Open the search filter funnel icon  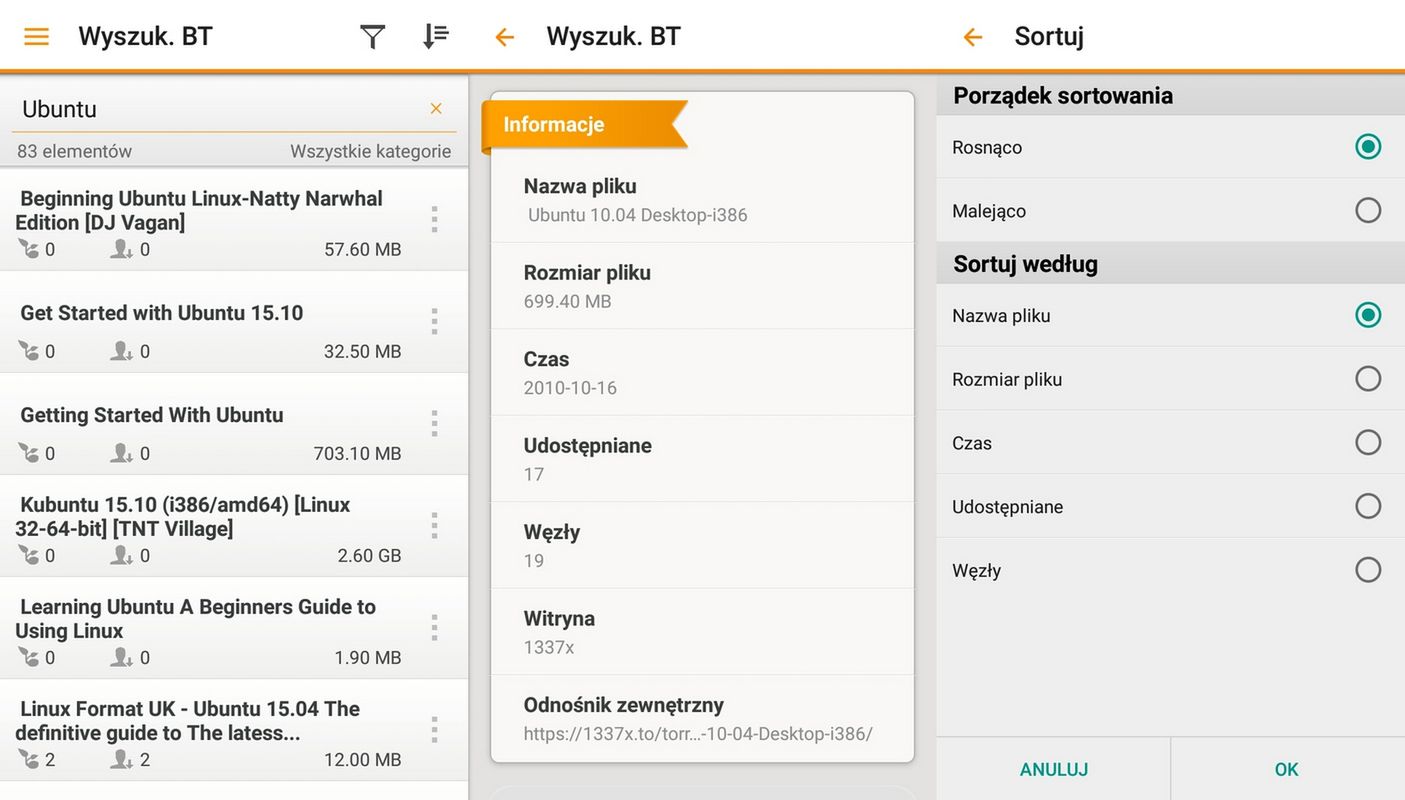372,37
